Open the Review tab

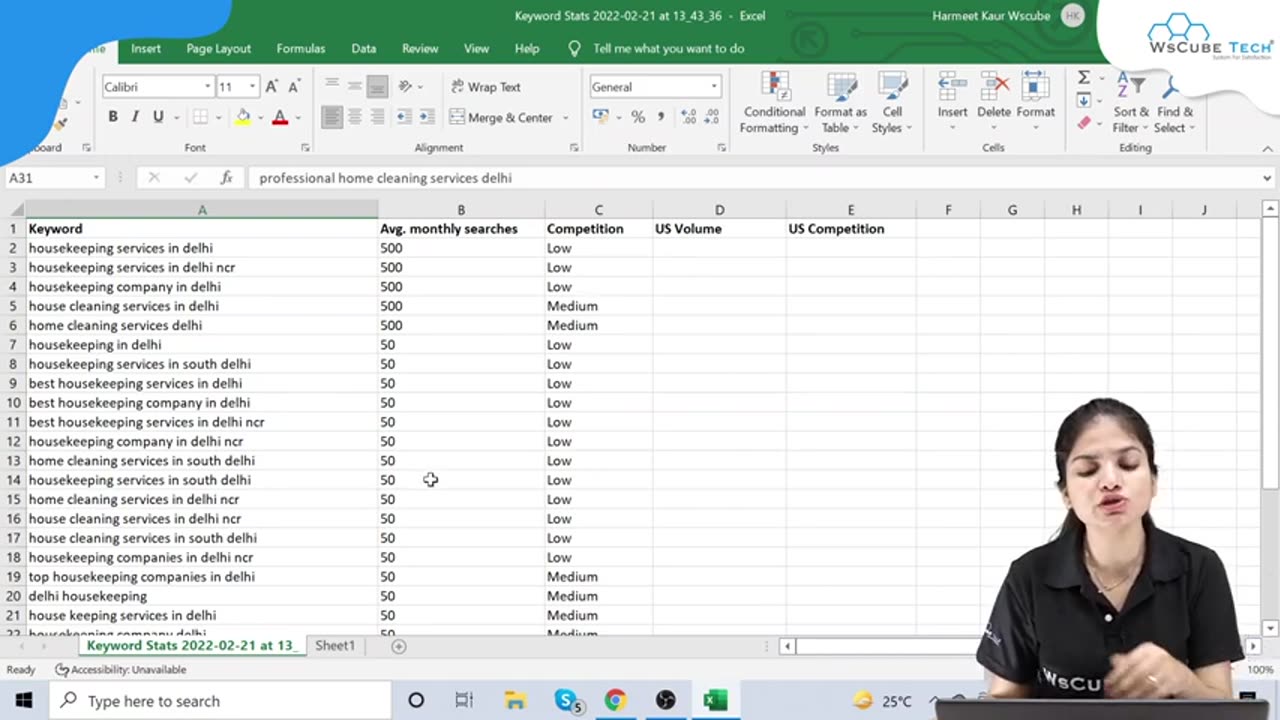[420, 48]
